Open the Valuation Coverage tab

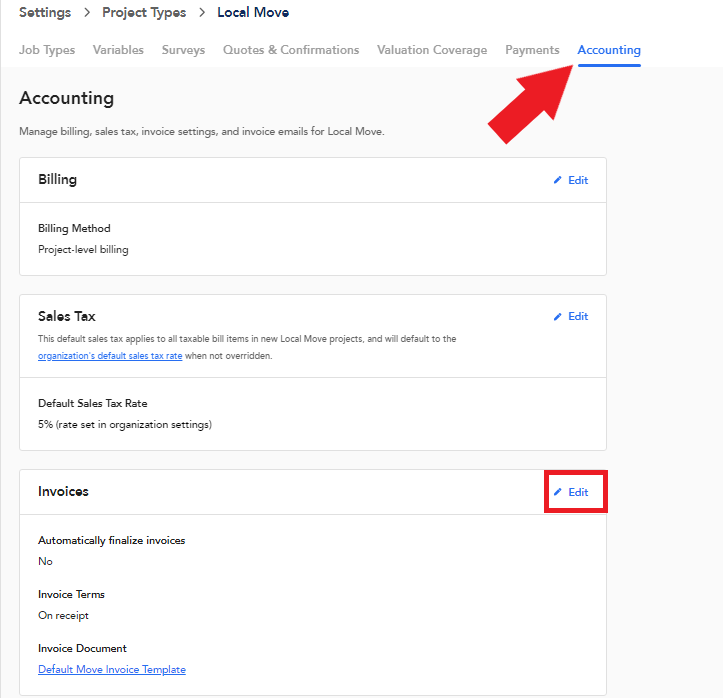point(432,50)
